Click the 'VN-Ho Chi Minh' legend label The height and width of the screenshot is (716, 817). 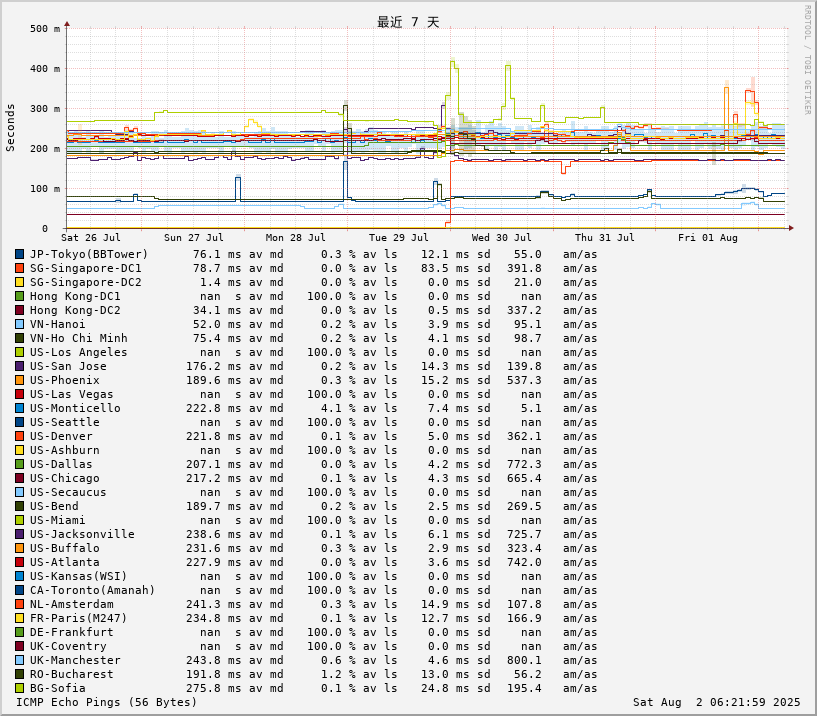click(79, 339)
